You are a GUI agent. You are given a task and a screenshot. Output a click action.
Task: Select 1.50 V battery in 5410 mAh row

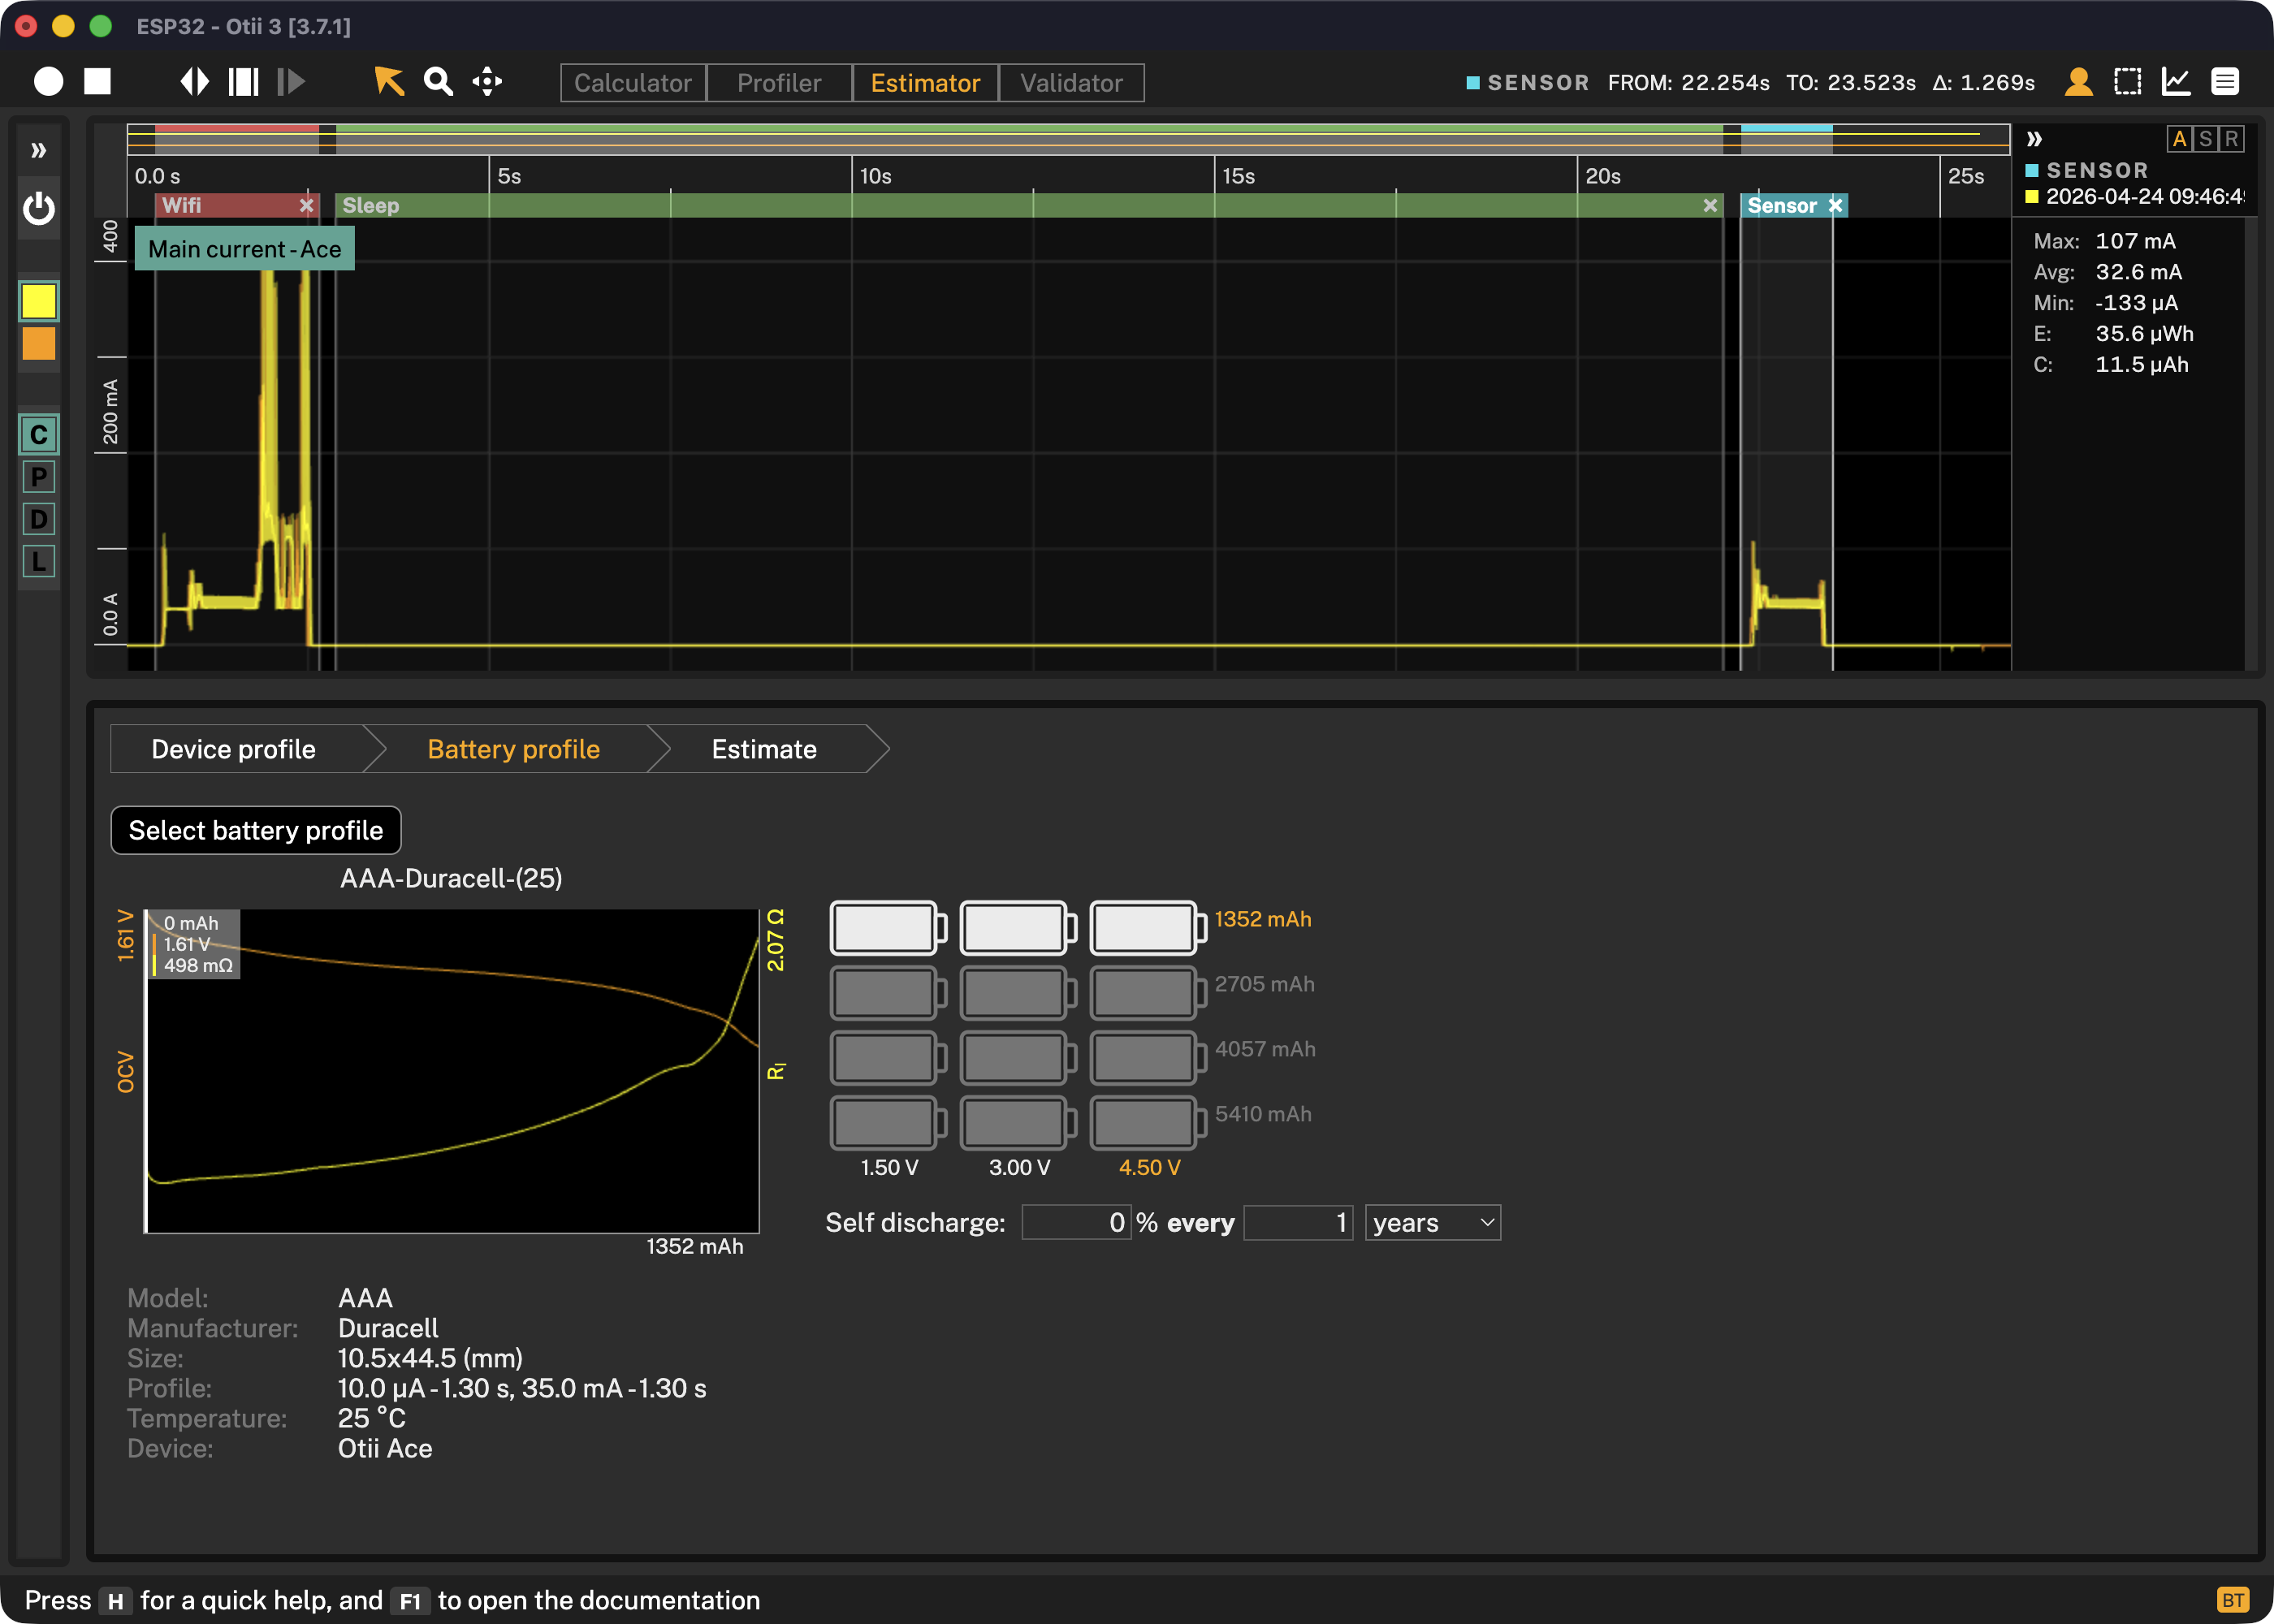point(888,1122)
